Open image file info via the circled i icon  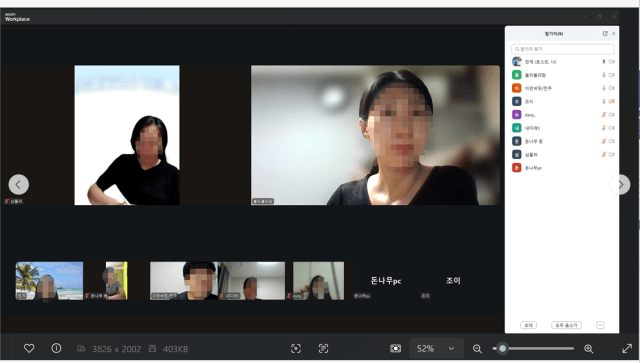coord(56,348)
